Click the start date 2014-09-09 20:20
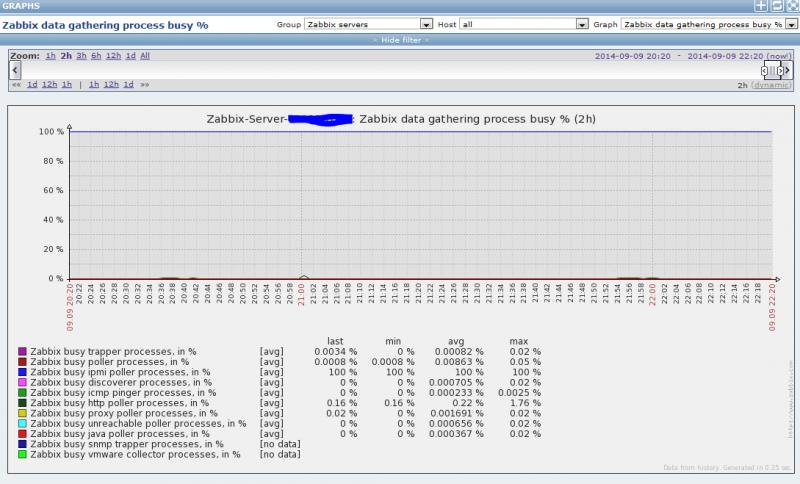This screenshot has width=800, height=484. tap(633, 56)
